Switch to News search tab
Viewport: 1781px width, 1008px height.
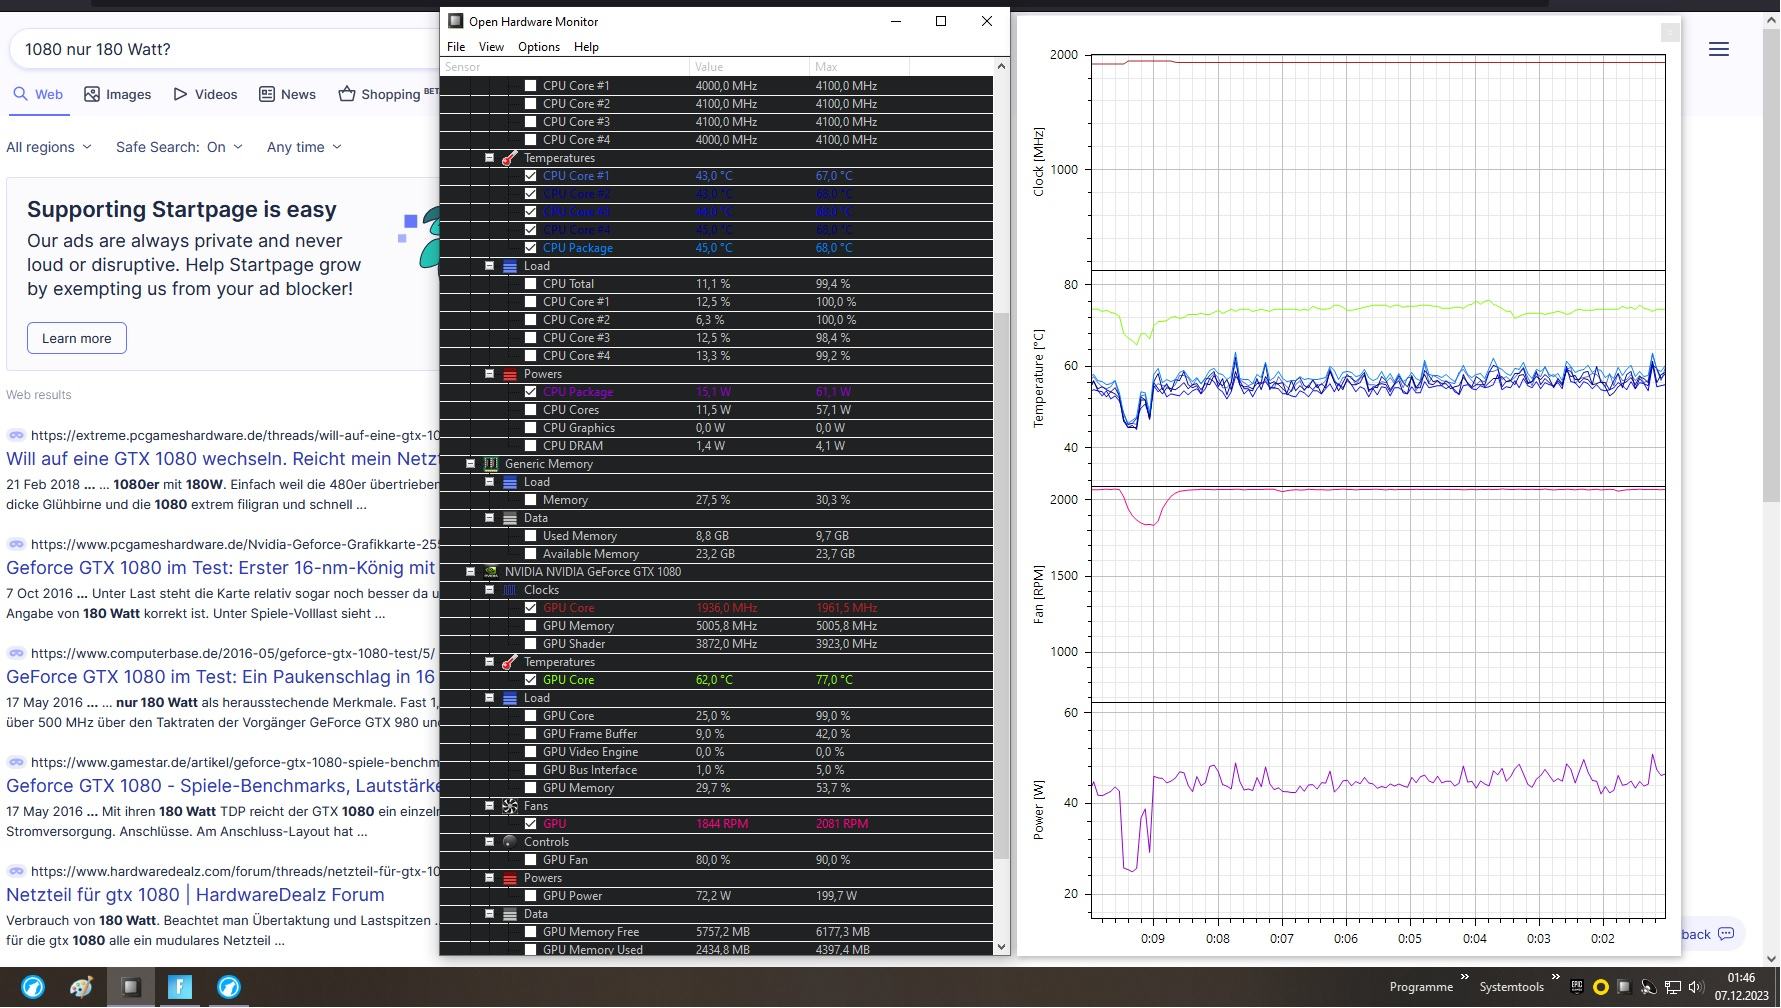(288, 94)
